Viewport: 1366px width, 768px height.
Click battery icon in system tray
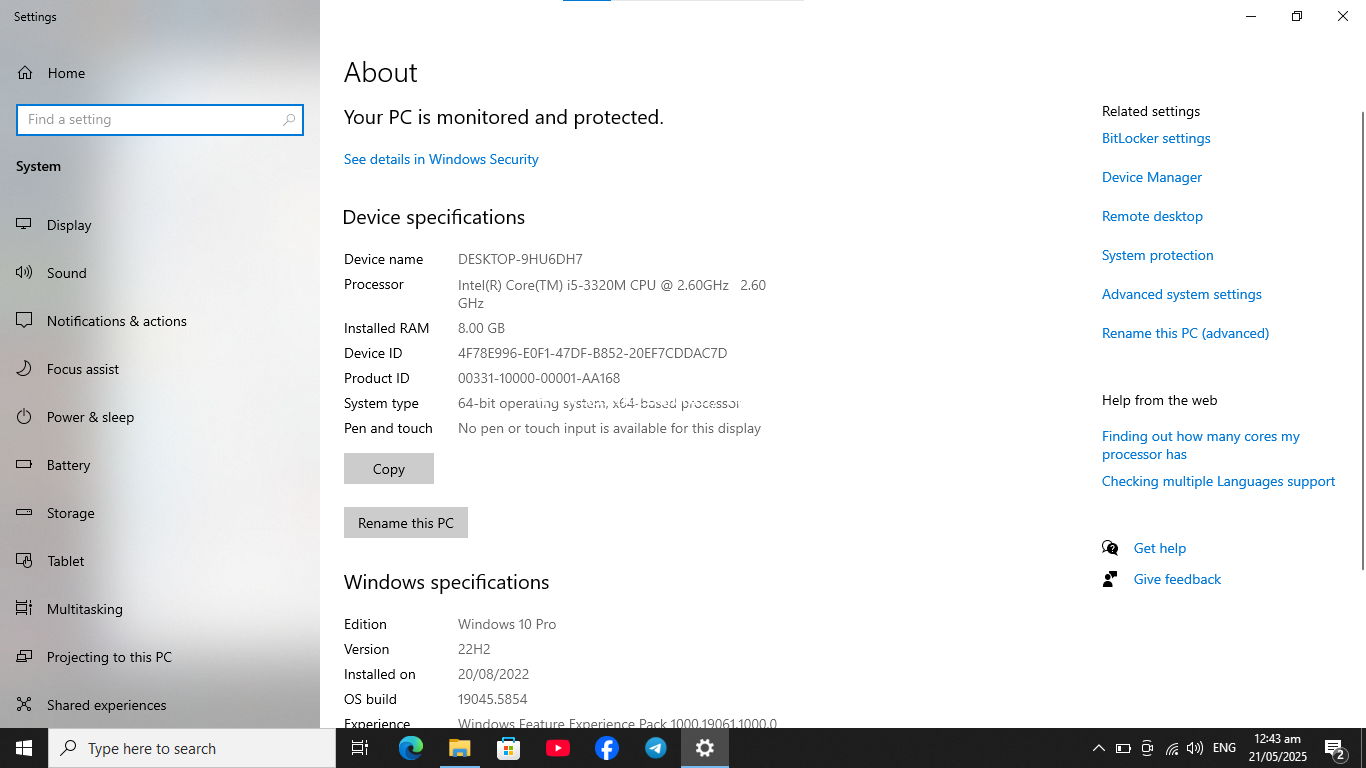[1123, 748]
